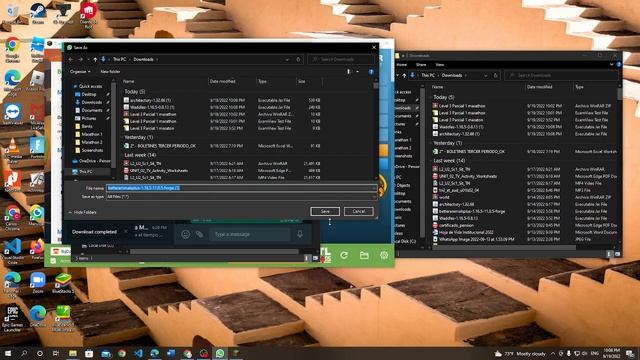The width and height of the screenshot is (640, 360).
Task: Open view options dropdown arrow in Save As
Action: 358,72
